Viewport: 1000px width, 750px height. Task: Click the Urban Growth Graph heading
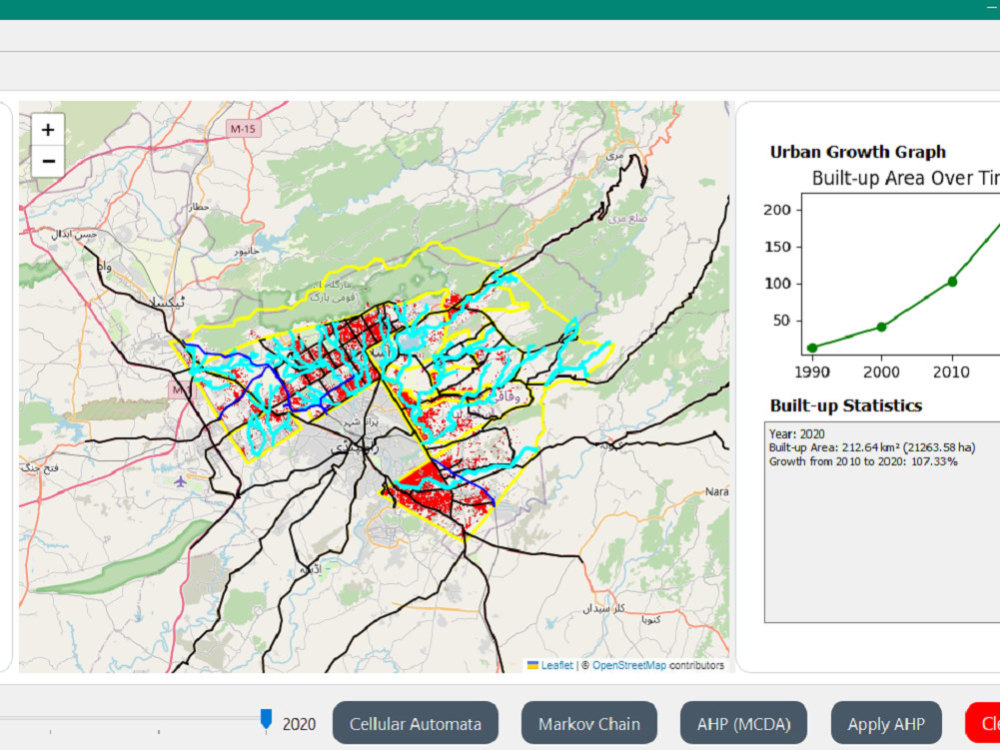tap(858, 152)
